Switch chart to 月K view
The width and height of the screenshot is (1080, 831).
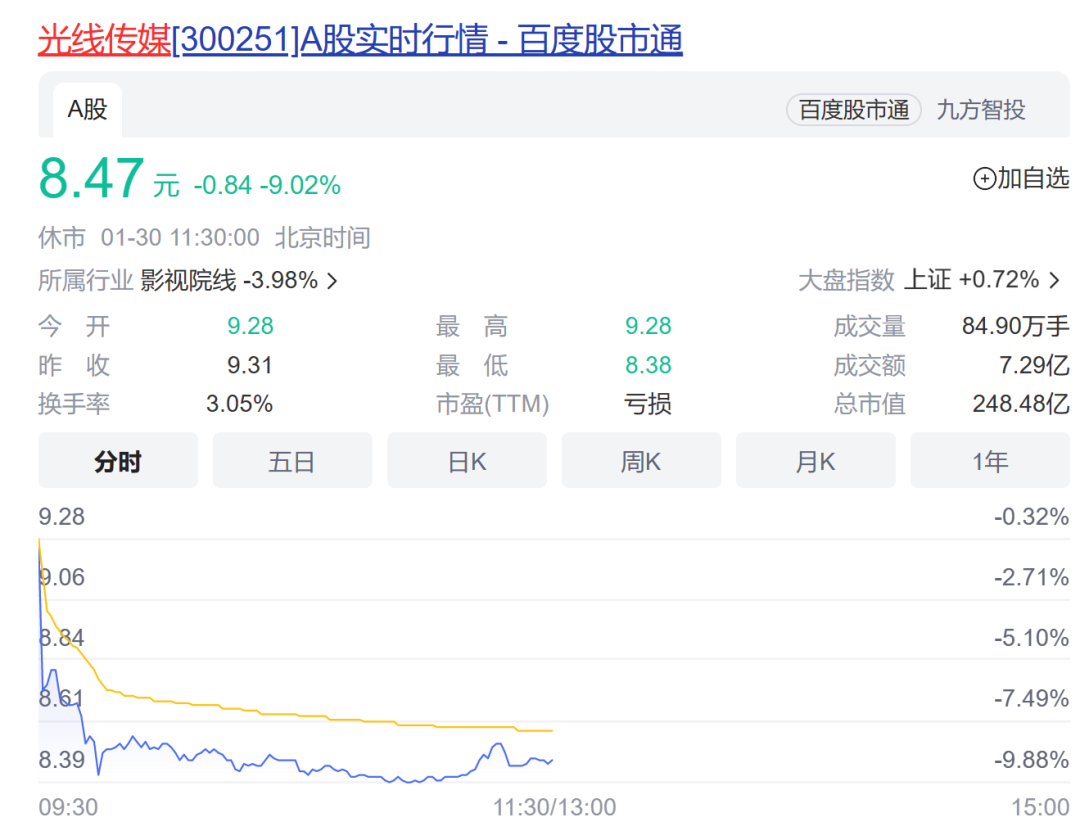coord(816,461)
